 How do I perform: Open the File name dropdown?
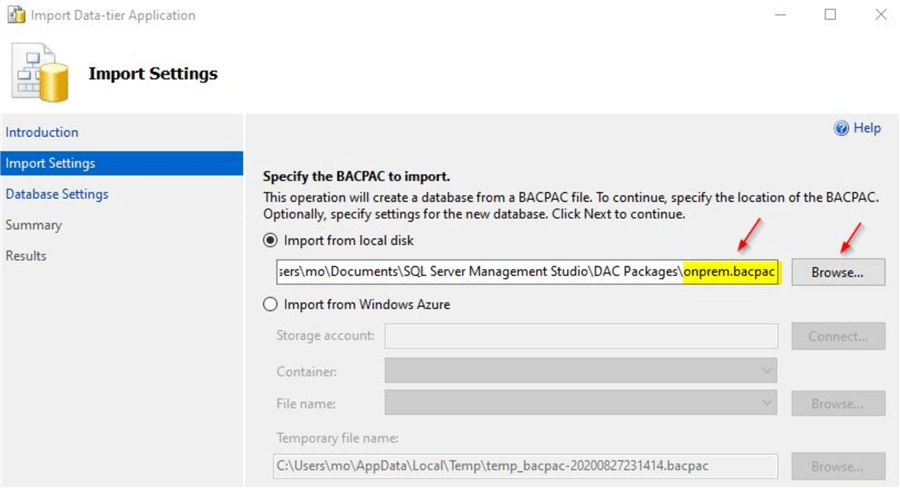pyautogui.click(x=581, y=403)
